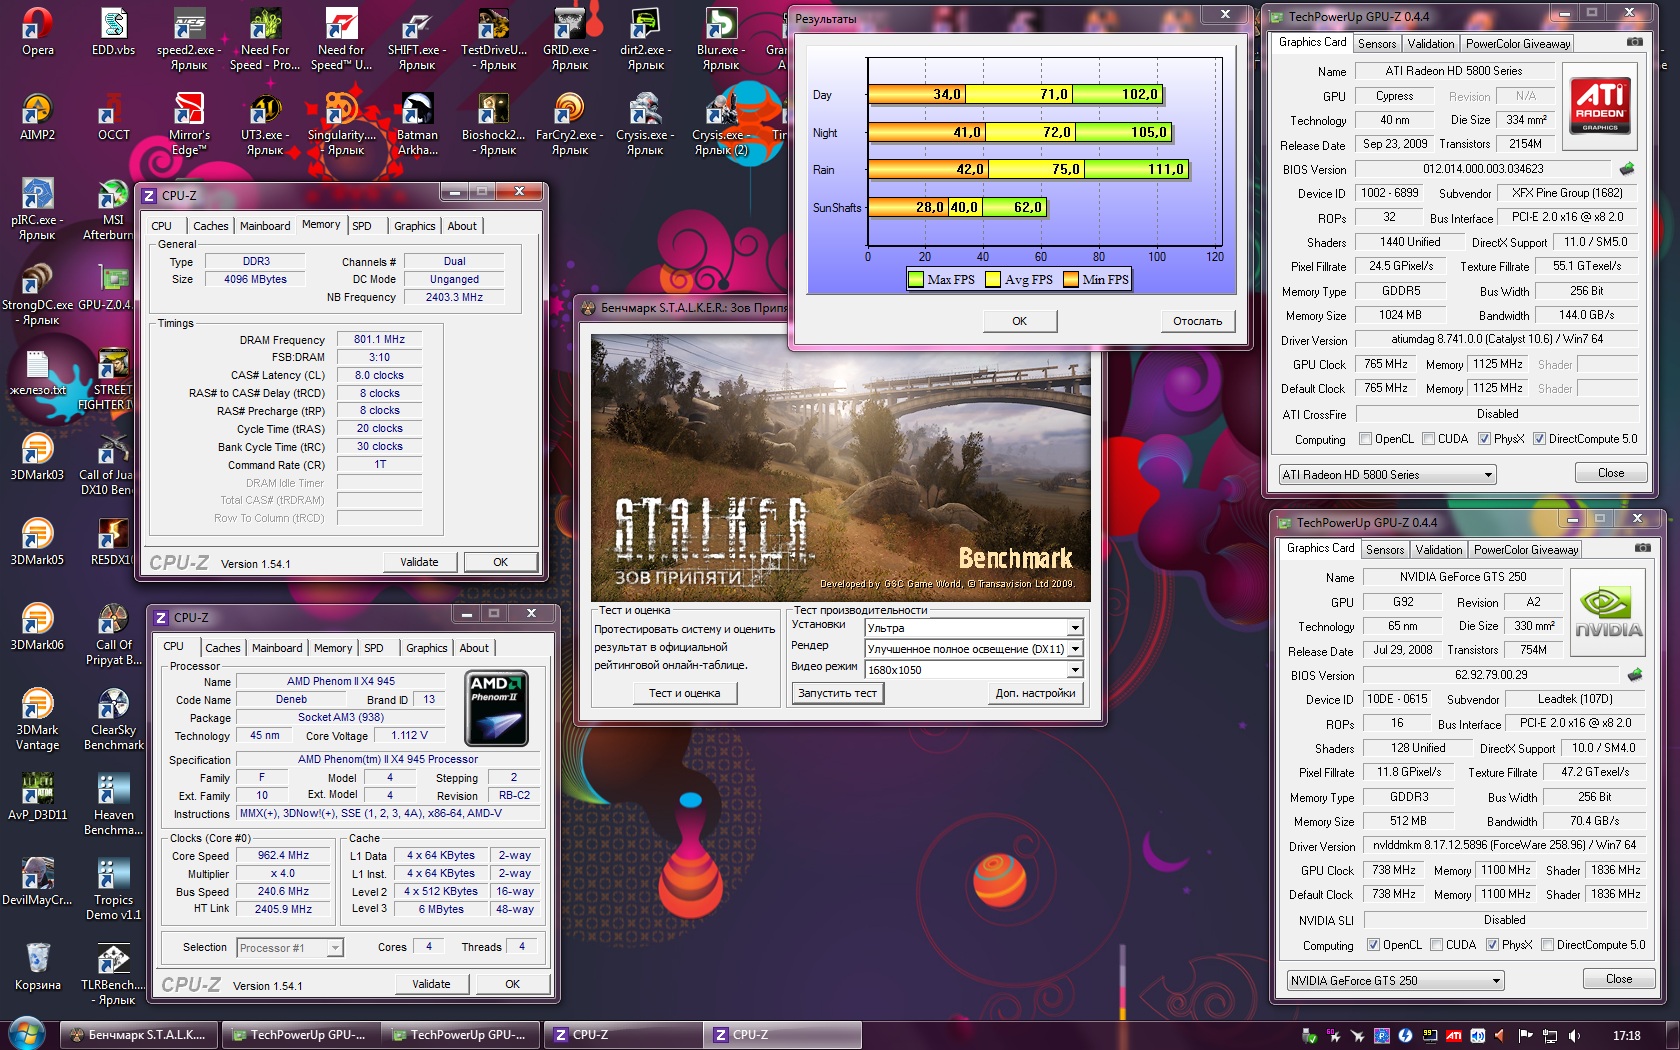Open the Bioshock2 desktop shortcut

[493, 122]
